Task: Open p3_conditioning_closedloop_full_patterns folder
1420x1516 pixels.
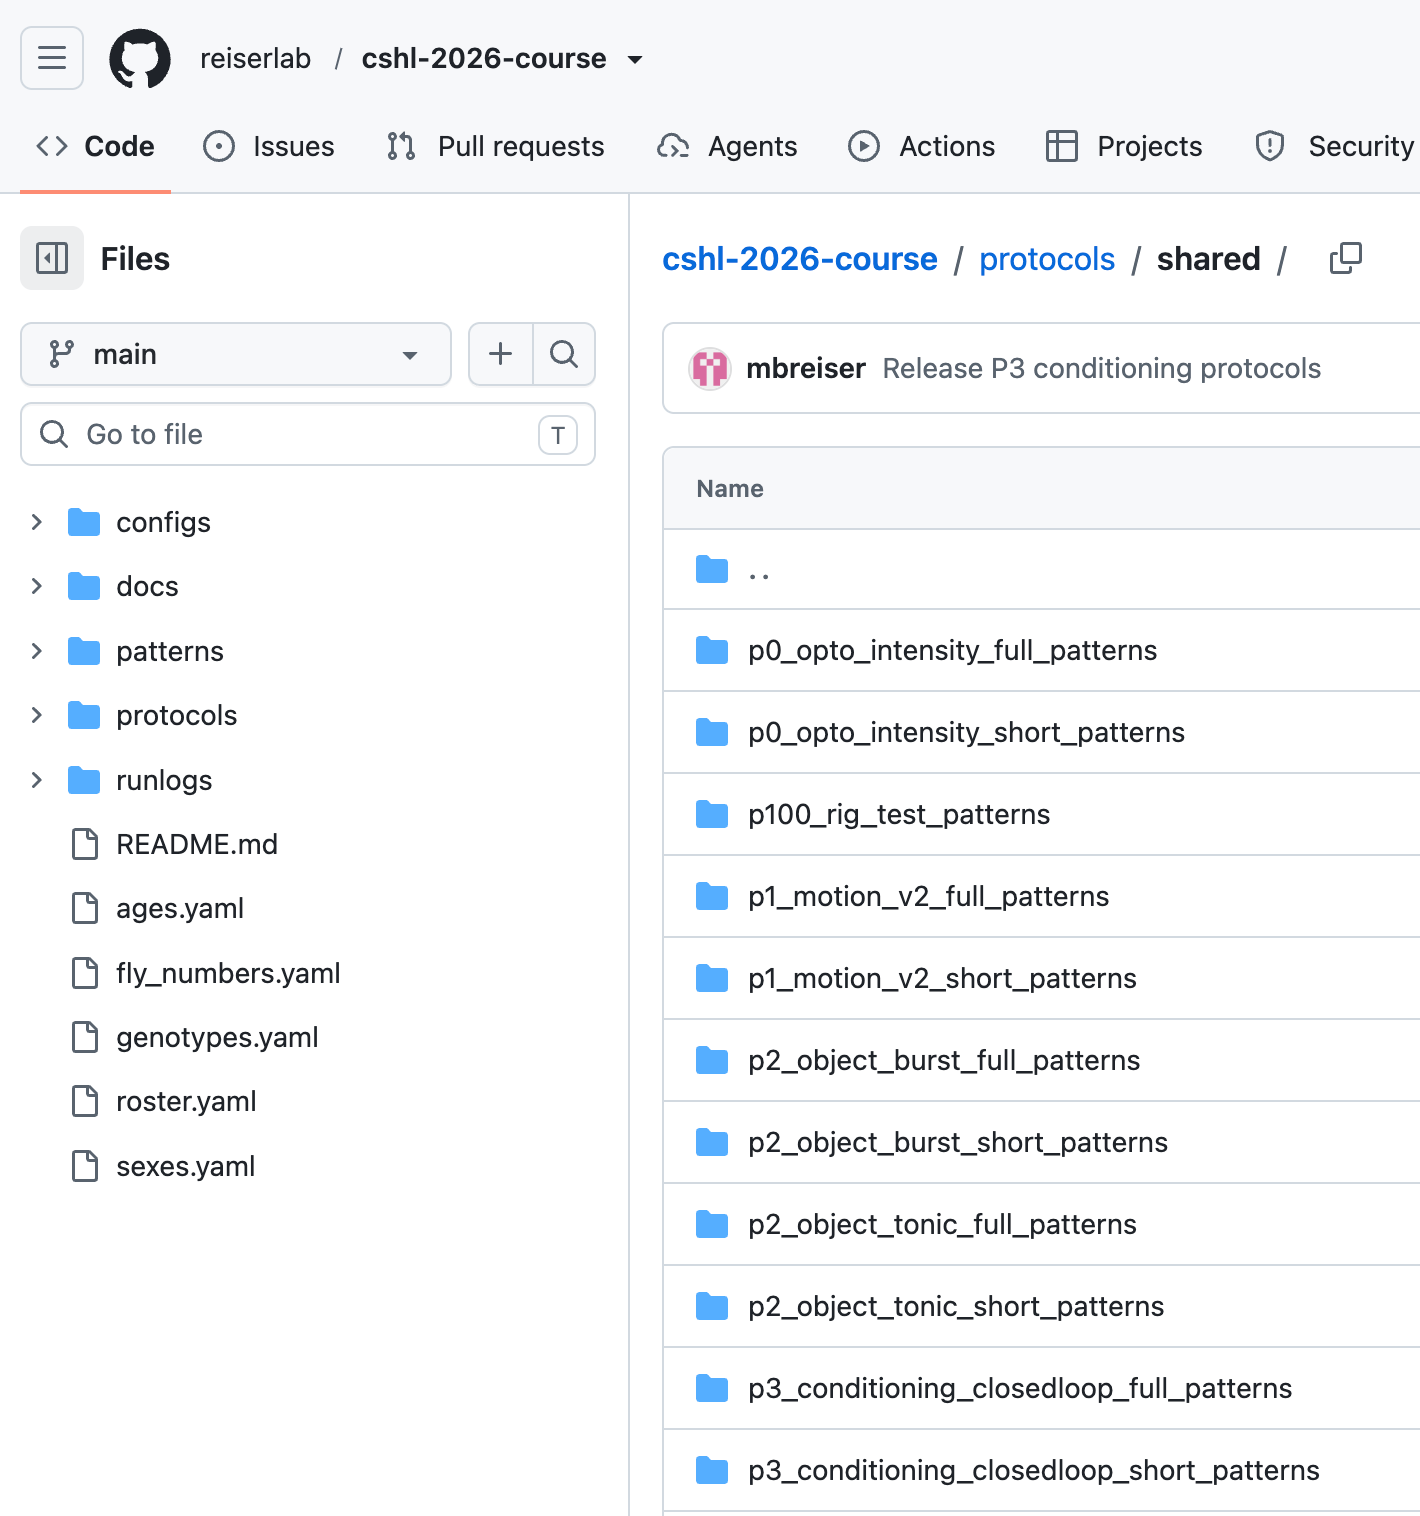Action: (x=1020, y=1388)
